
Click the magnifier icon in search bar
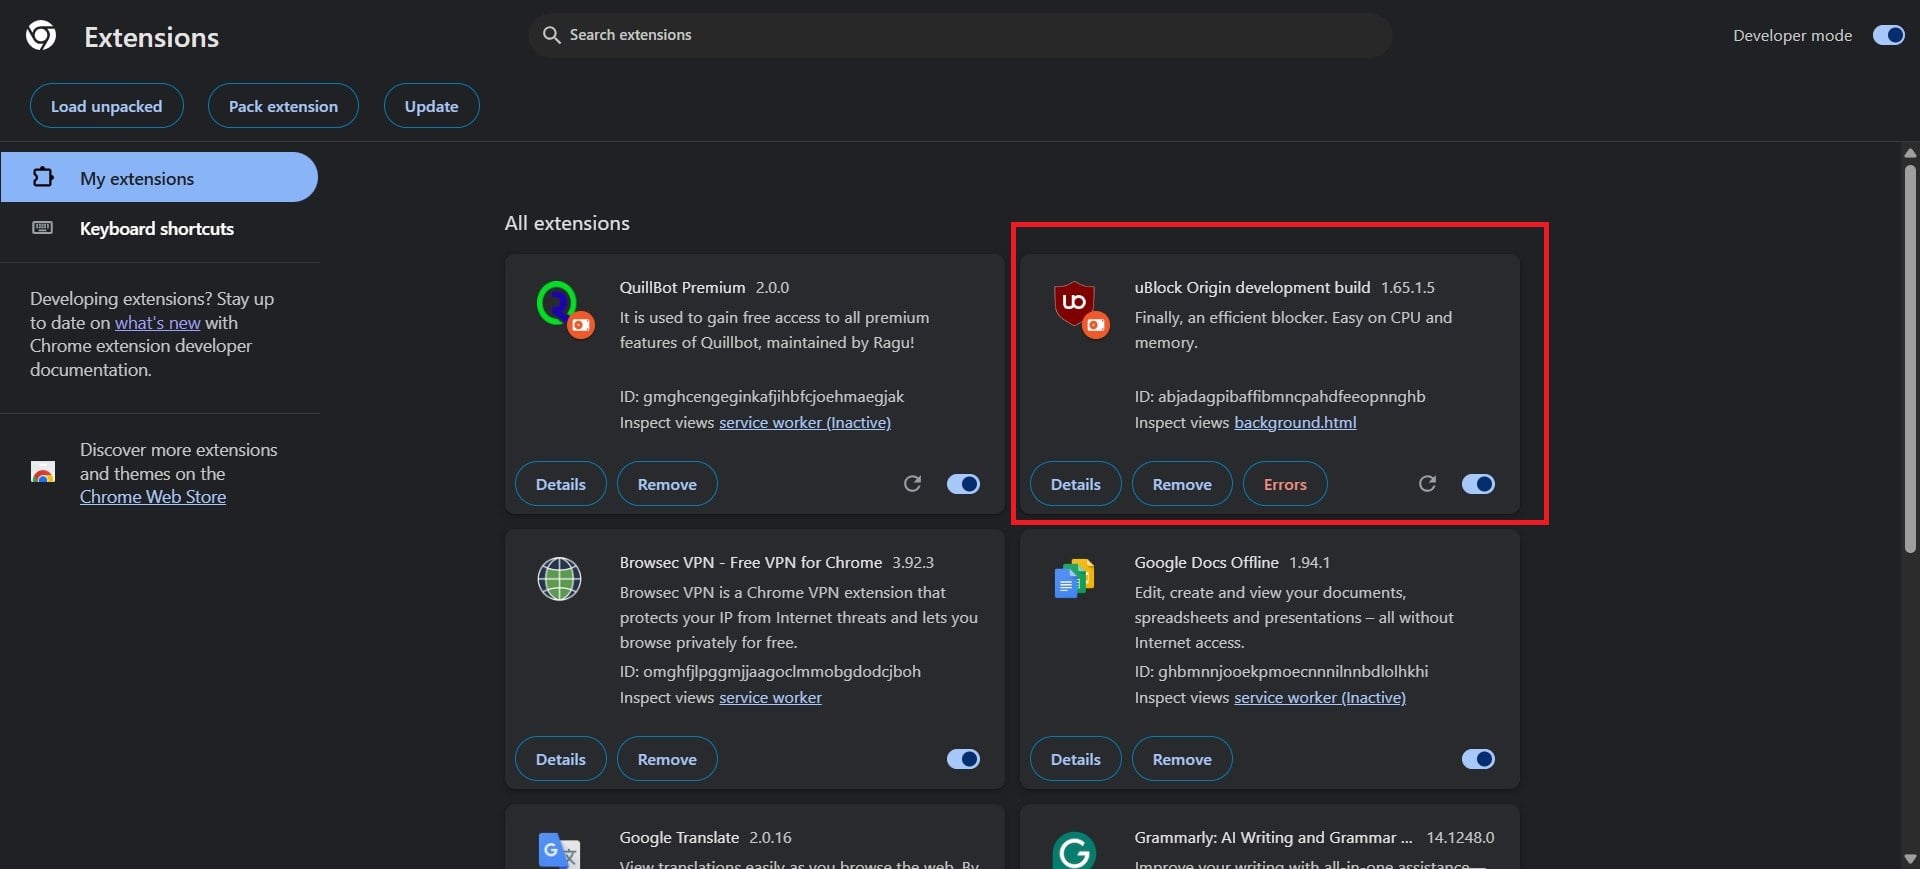pos(551,35)
